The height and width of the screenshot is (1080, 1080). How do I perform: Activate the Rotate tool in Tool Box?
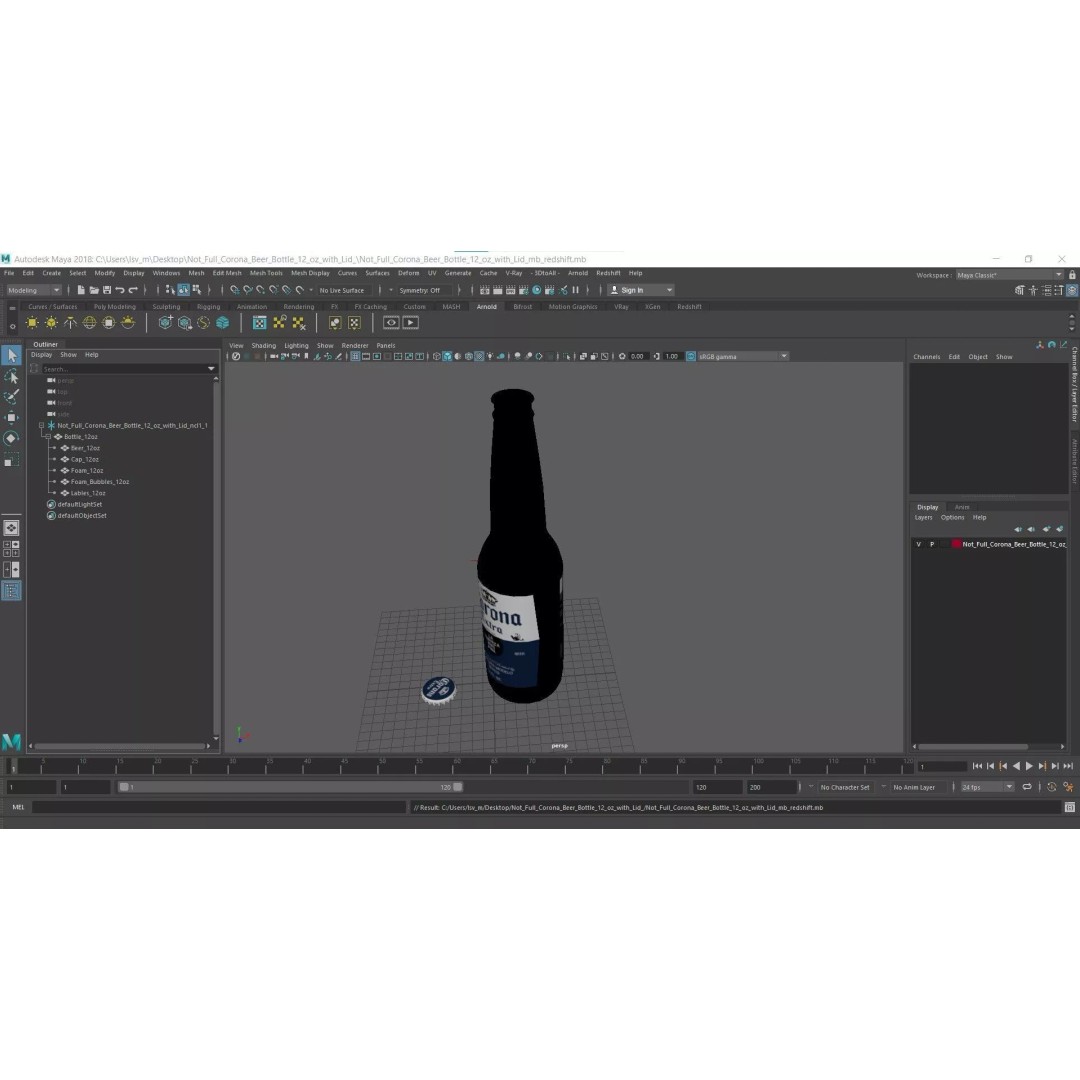click(x=12, y=438)
